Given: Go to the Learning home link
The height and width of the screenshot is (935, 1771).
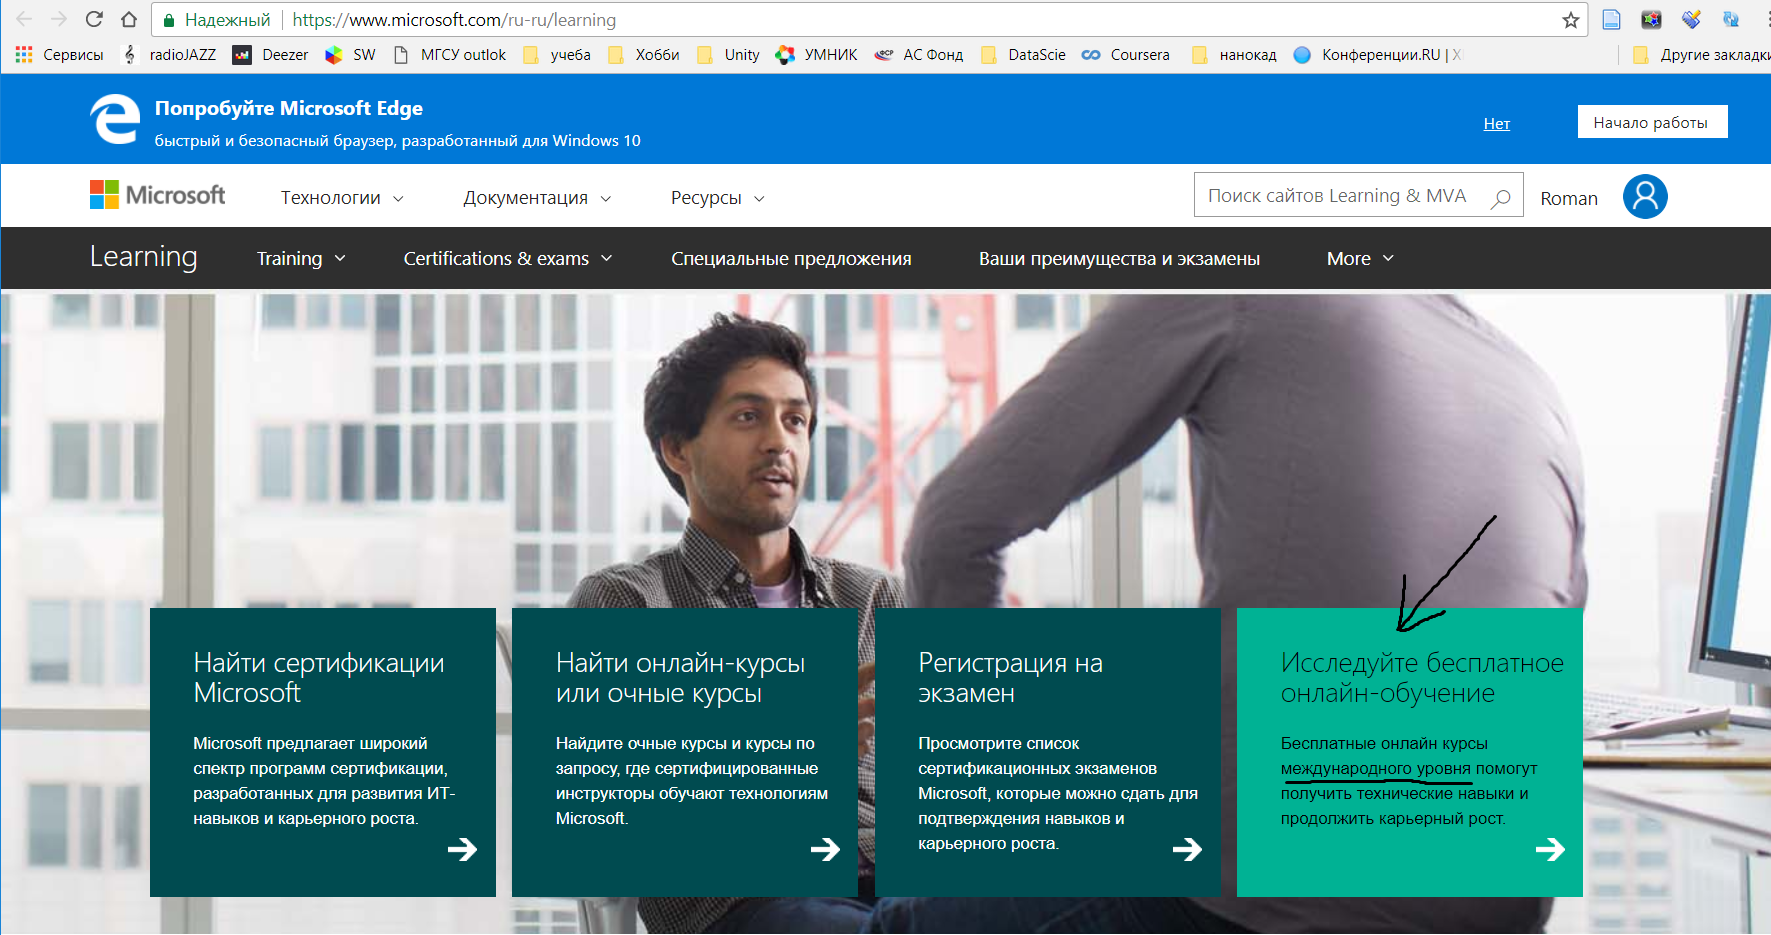Looking at the screenshot, I should coord(143,257).
